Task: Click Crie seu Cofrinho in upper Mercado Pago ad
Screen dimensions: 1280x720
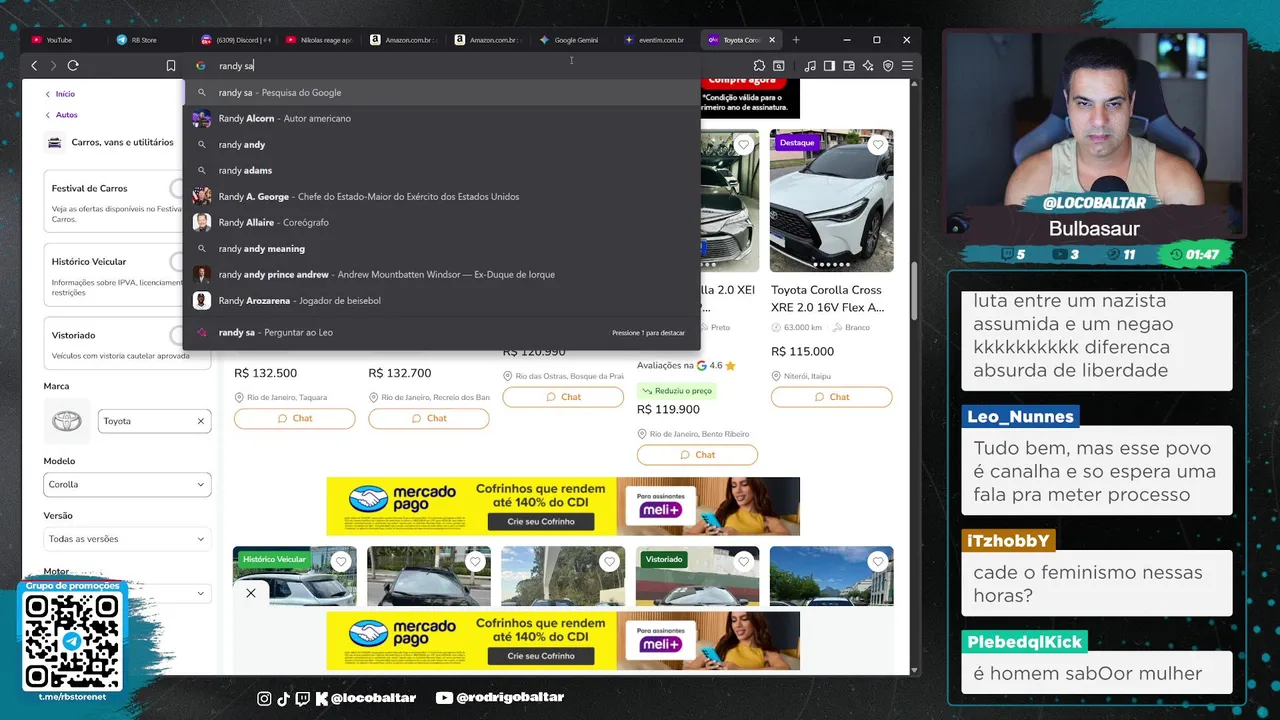Action: [x=540, y=522]
